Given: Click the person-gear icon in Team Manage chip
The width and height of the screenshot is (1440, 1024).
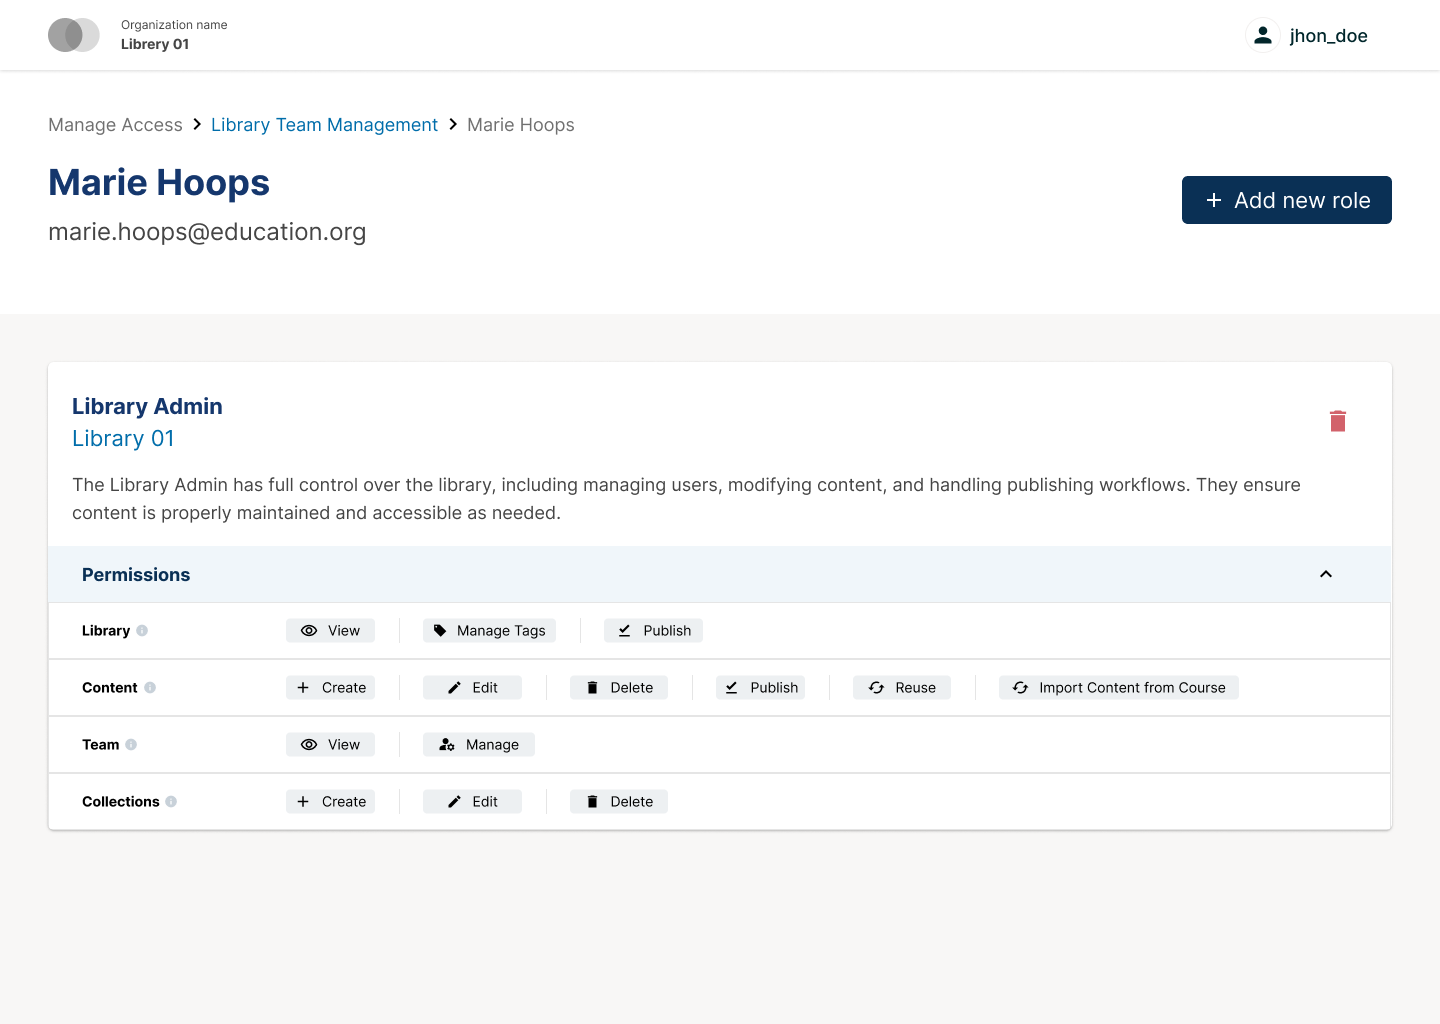Looking at the screenshot, I should [447, 744].
